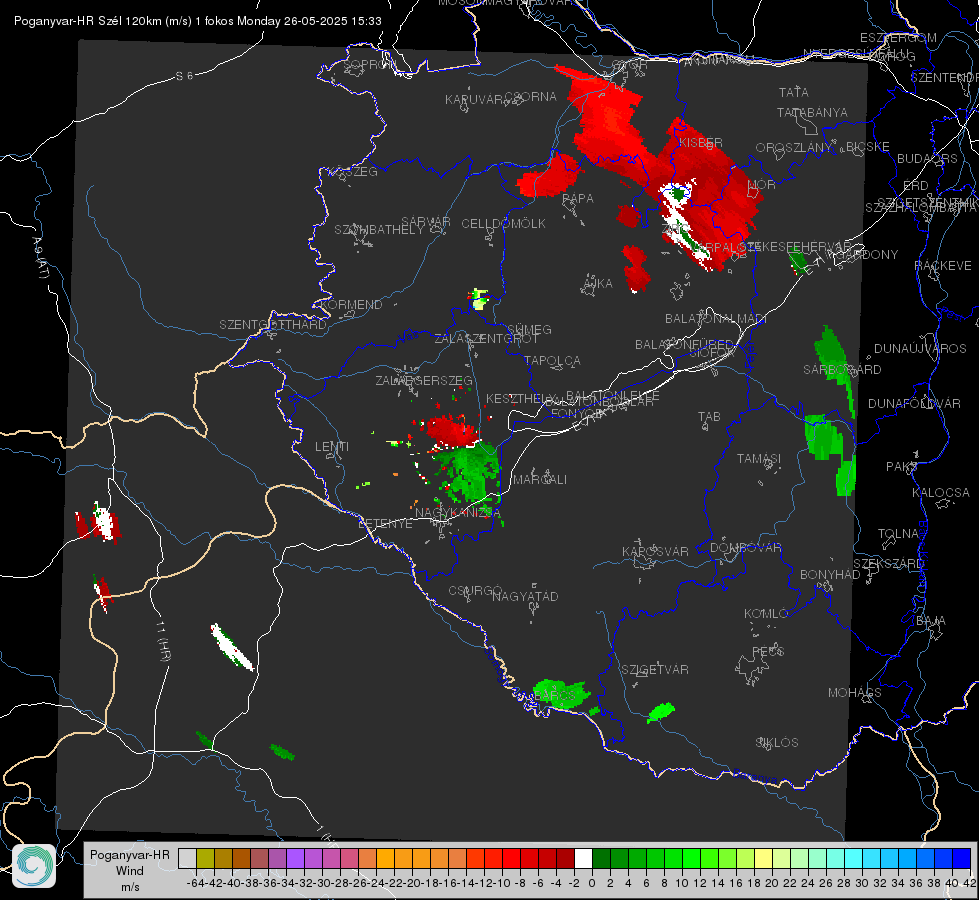The height and width of the screenshot is (900, 979).
Task: Click the KAPOSVAR city label
Action: click(656, 551)
